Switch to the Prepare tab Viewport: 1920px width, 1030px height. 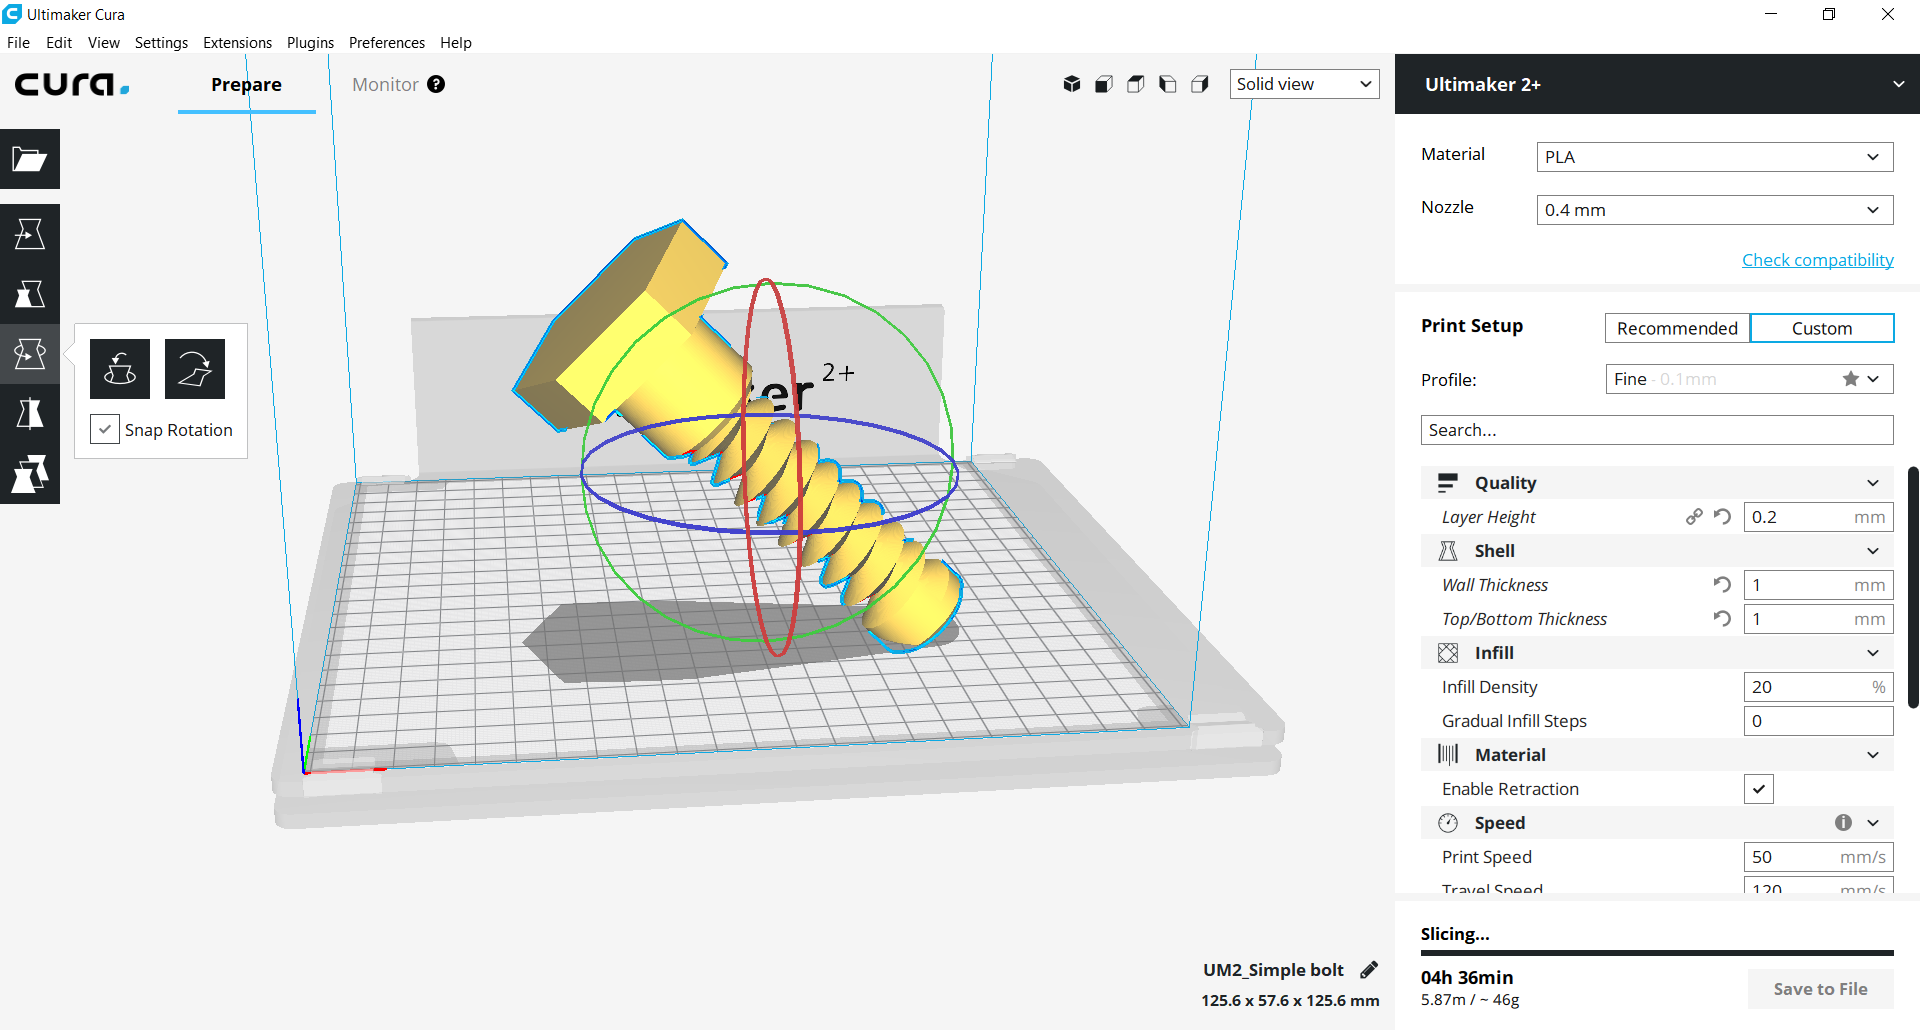point(246,85)
